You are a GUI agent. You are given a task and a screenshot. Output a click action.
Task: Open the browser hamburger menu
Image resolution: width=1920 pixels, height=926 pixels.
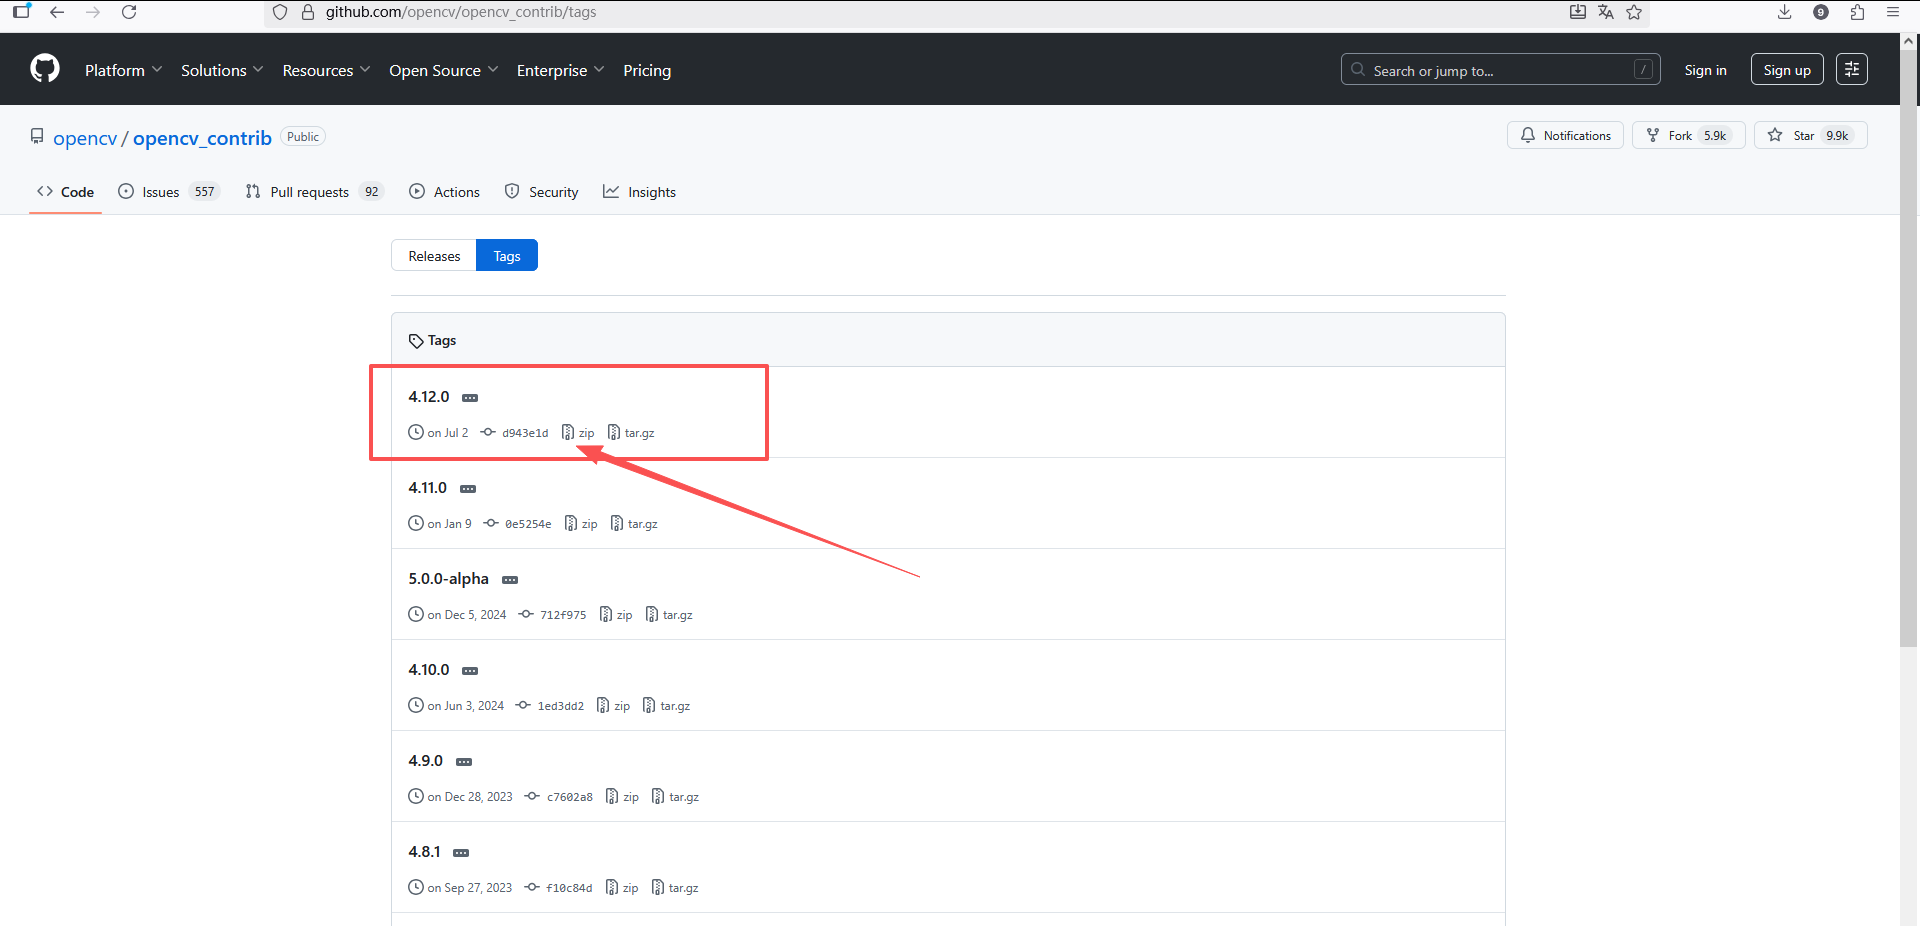[x=1893, y=12]
